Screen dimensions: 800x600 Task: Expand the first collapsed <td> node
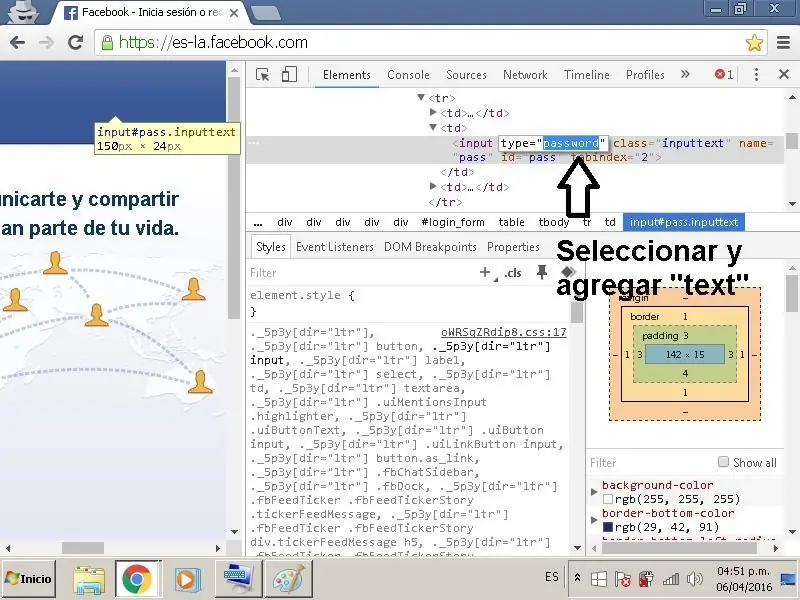click(433, 112)
